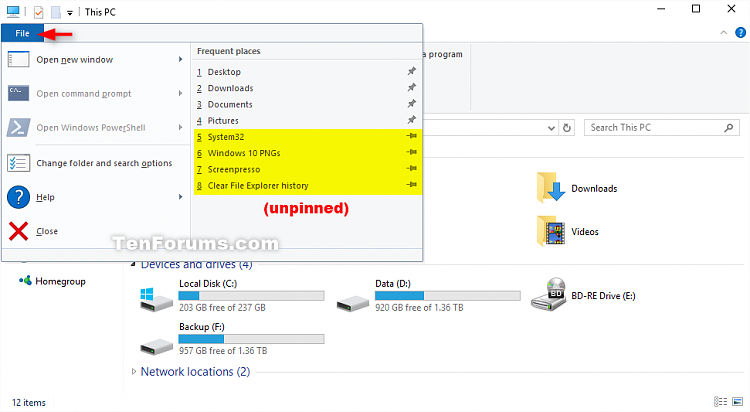
Task: Click the Videos folder label
Action: [585, 232]
